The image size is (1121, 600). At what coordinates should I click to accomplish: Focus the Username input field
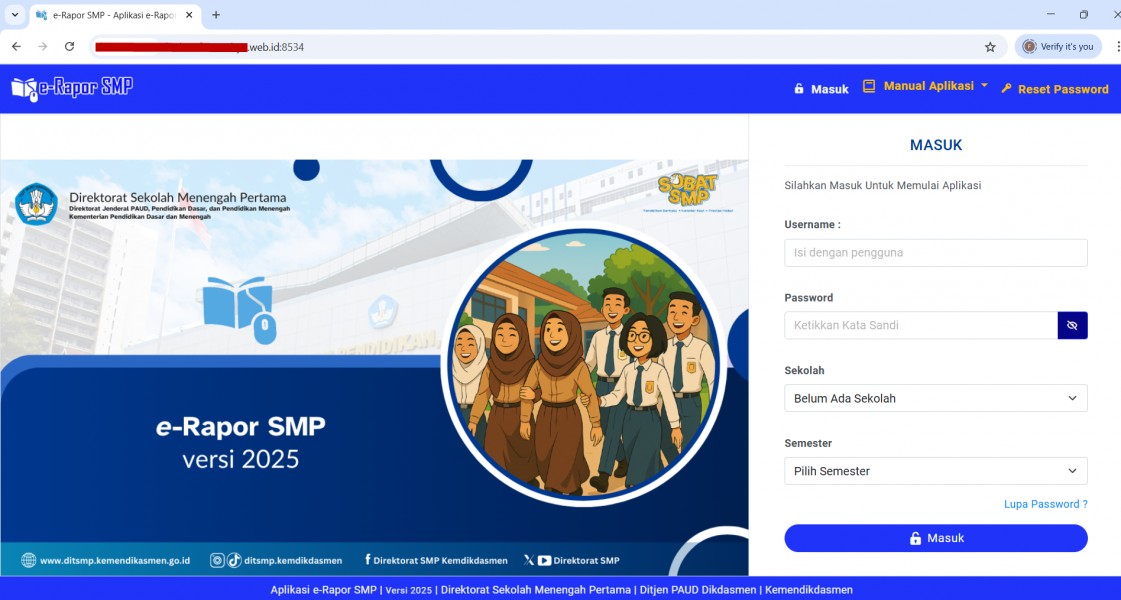pyautogui.click(x=936, y=252)
